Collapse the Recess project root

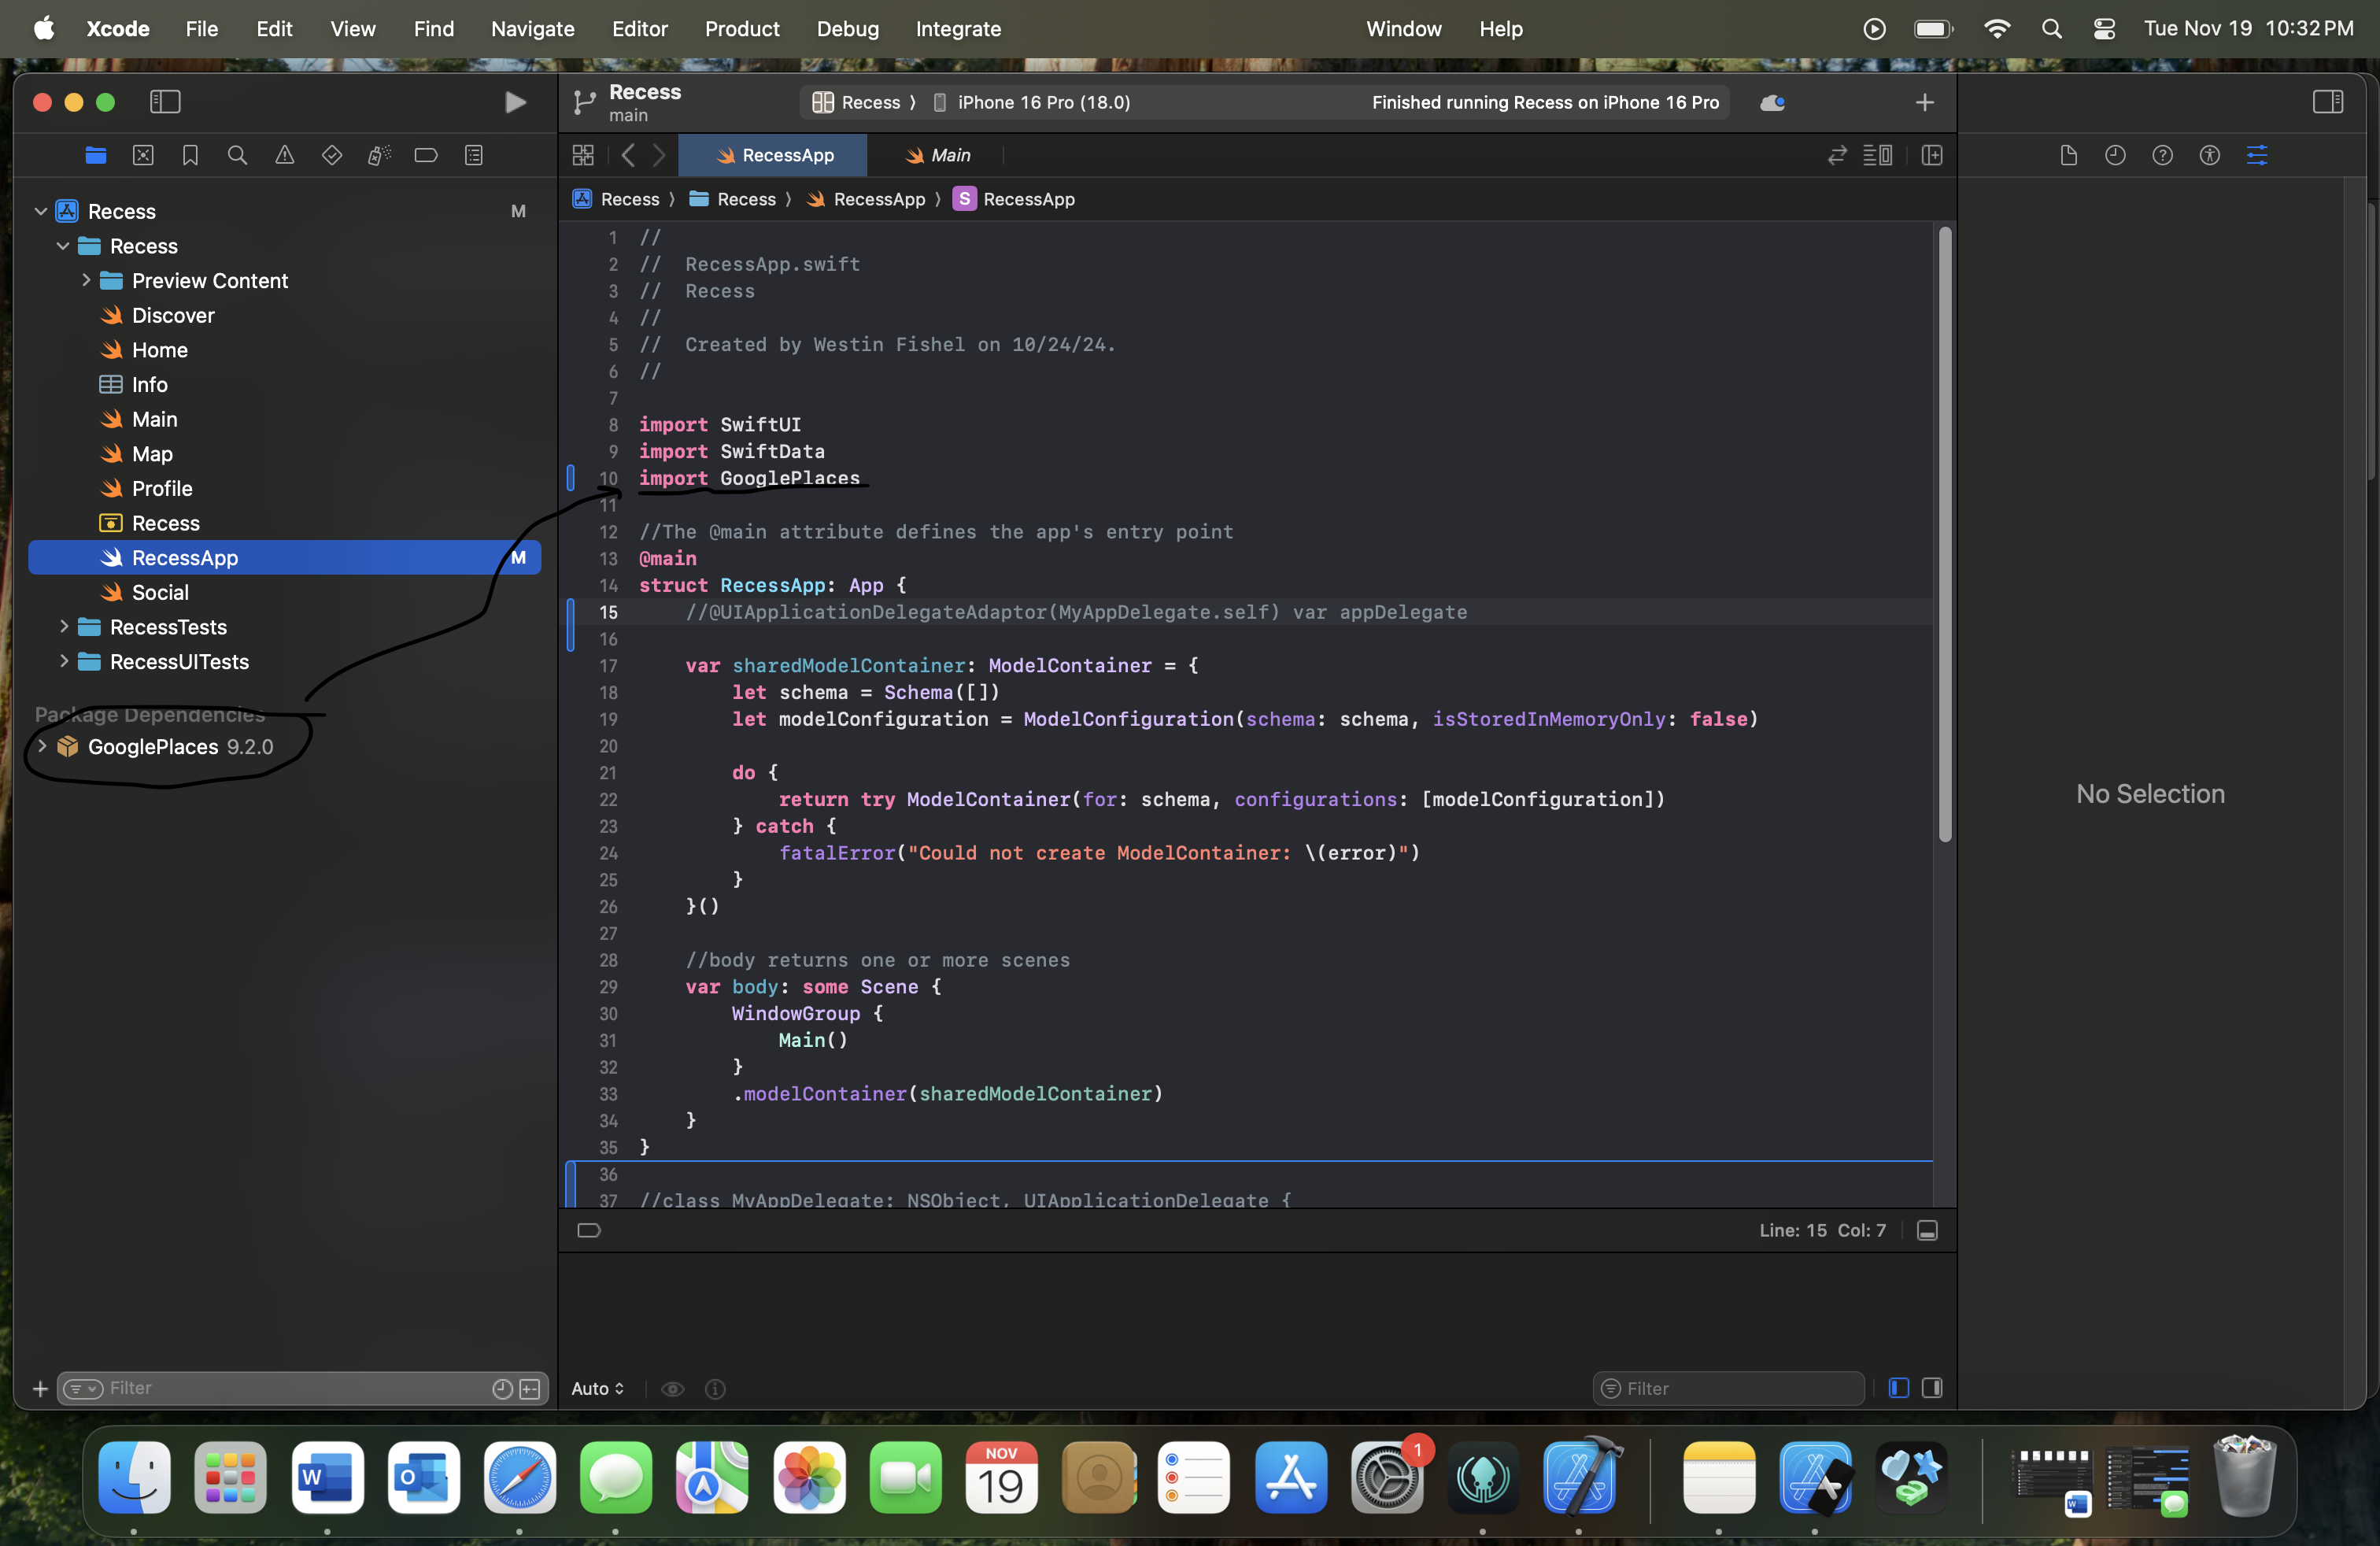pyautogui.click(x=41, y=211)
